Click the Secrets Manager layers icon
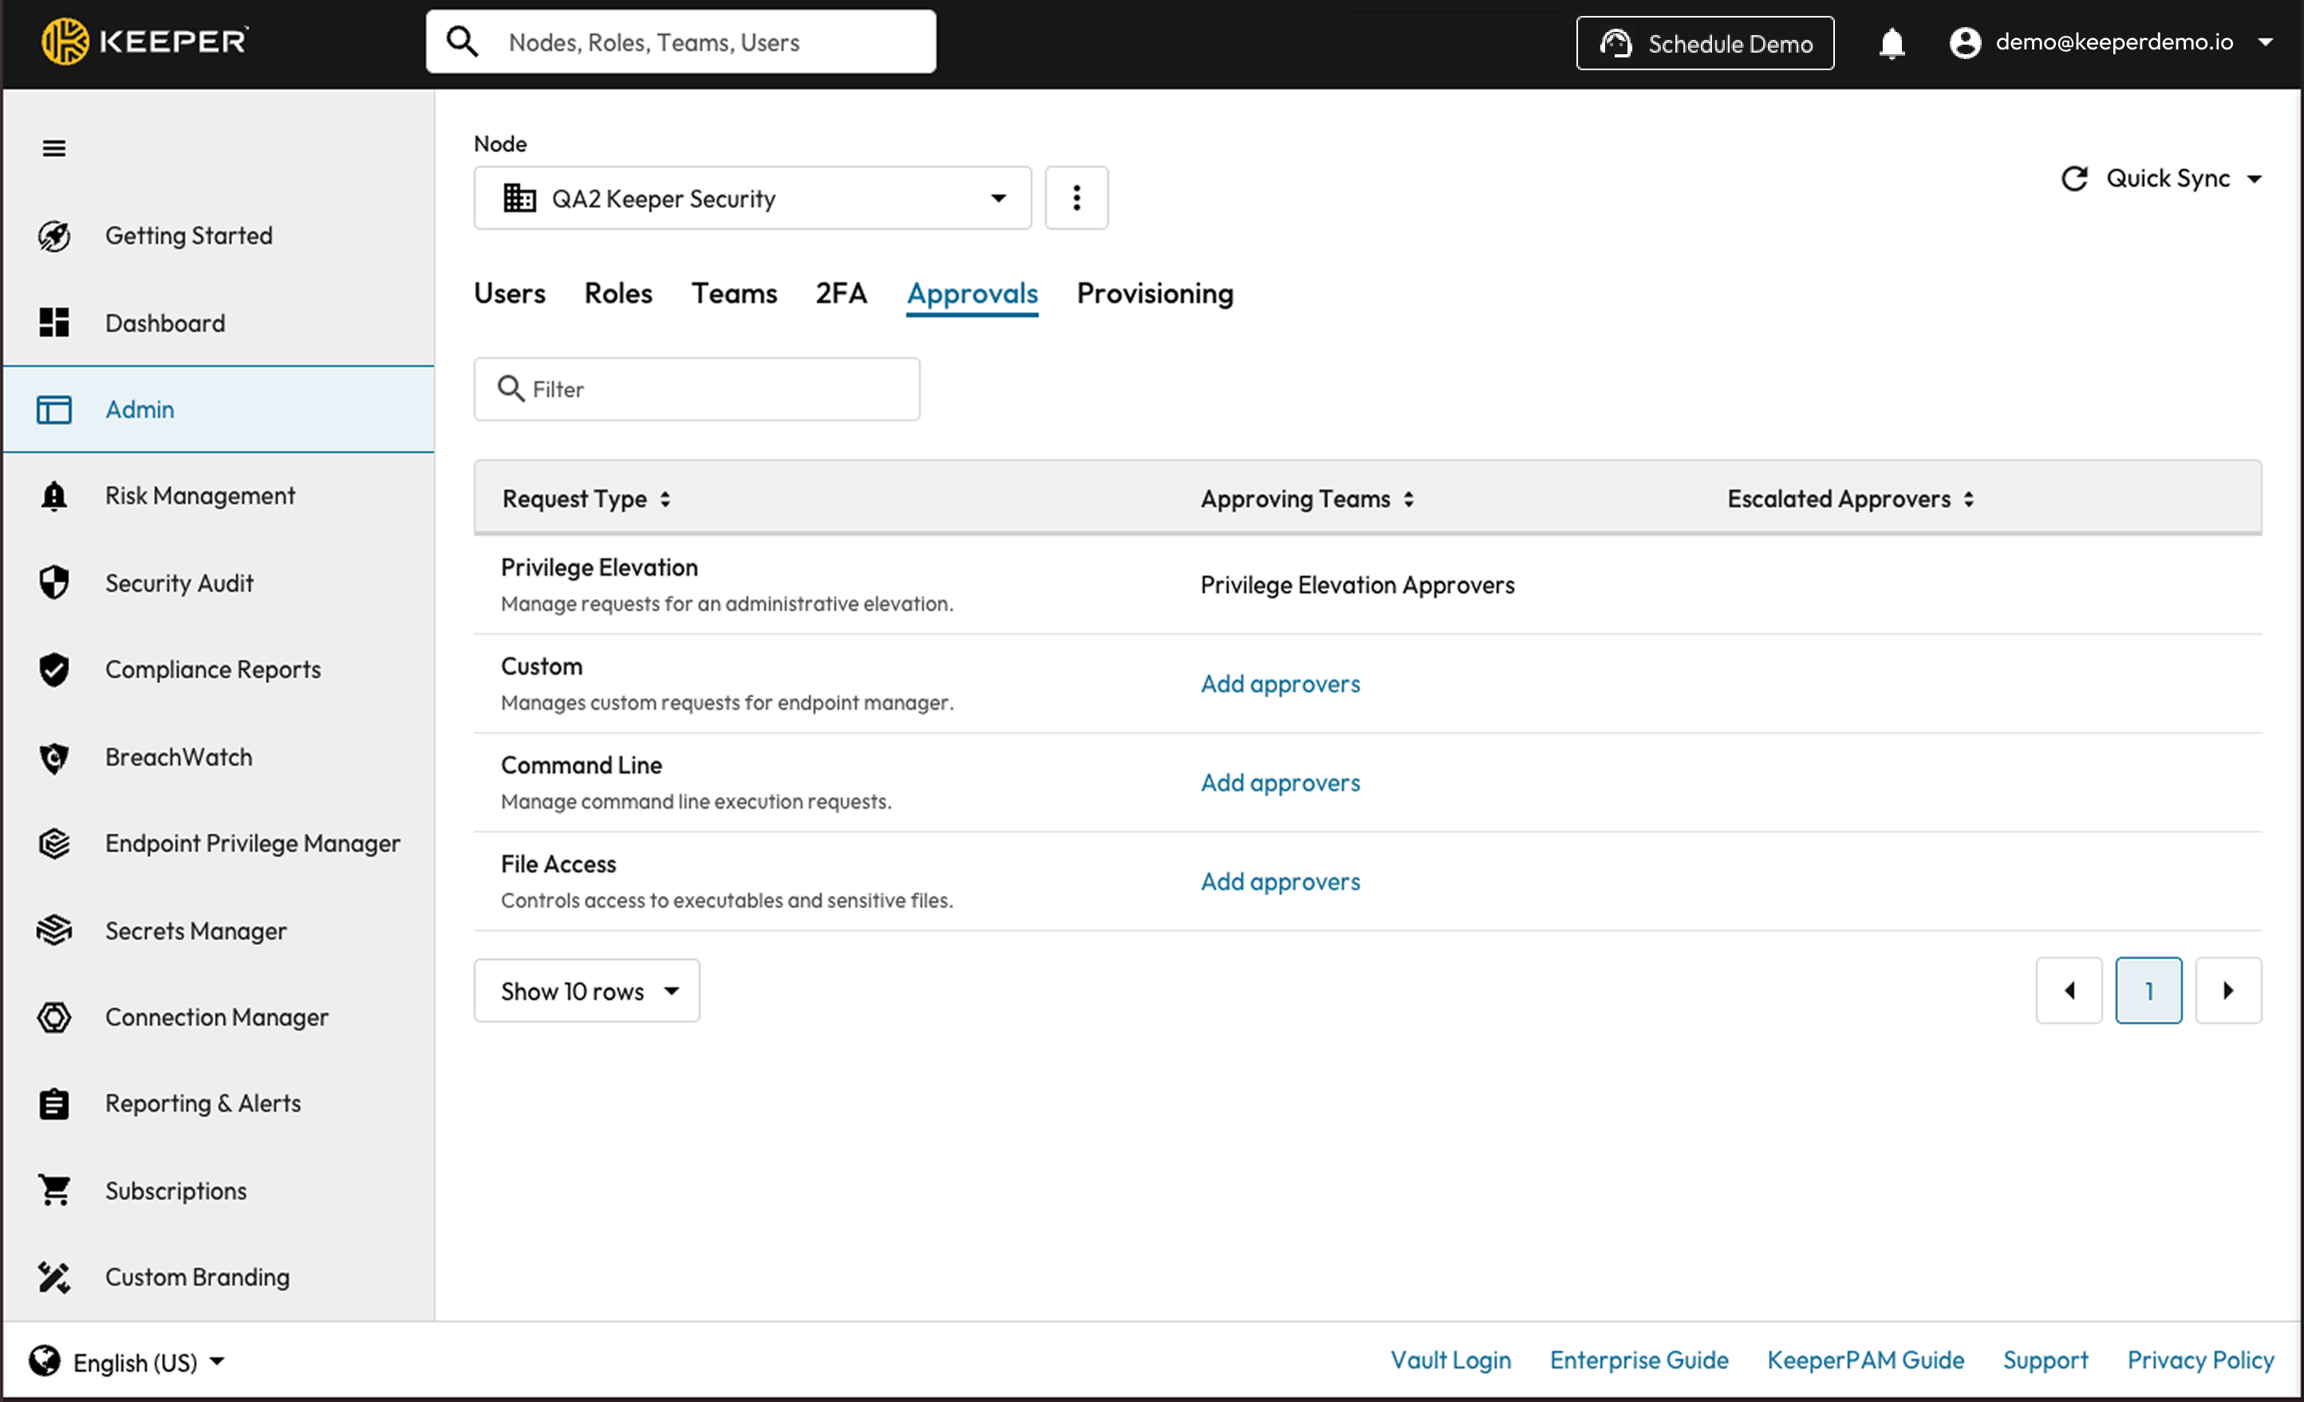 [x=54, y=930]
